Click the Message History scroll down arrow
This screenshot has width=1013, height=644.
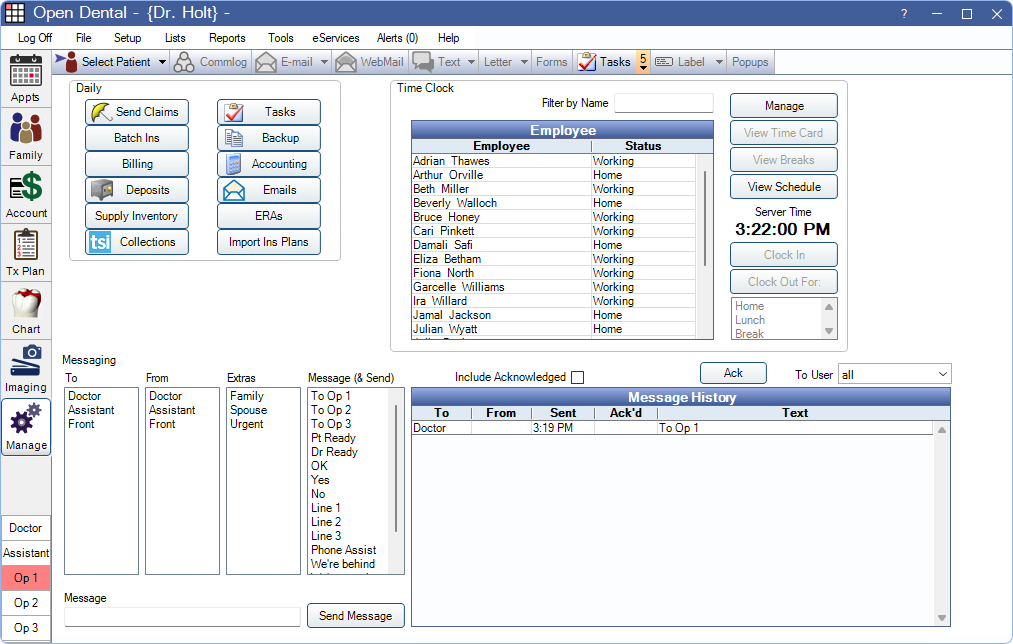pos(942,618)
